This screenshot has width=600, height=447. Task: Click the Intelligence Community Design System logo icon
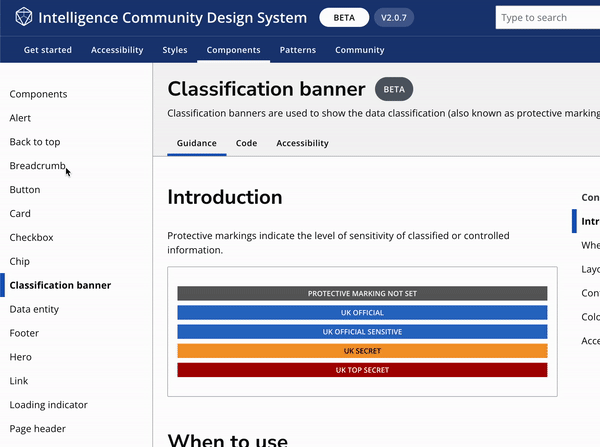point(24,17)
